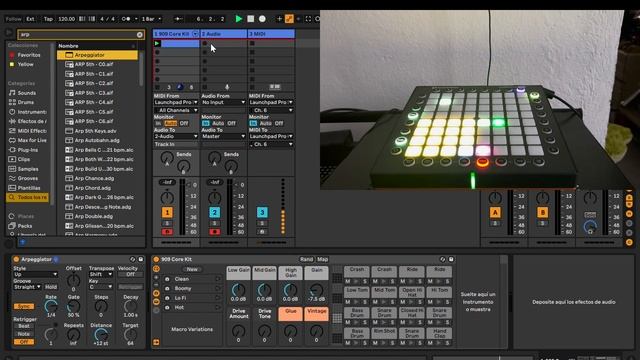640x360 pixels.
Task: Open track 2 Audio To Master dropdown
Action: (223, 136)
